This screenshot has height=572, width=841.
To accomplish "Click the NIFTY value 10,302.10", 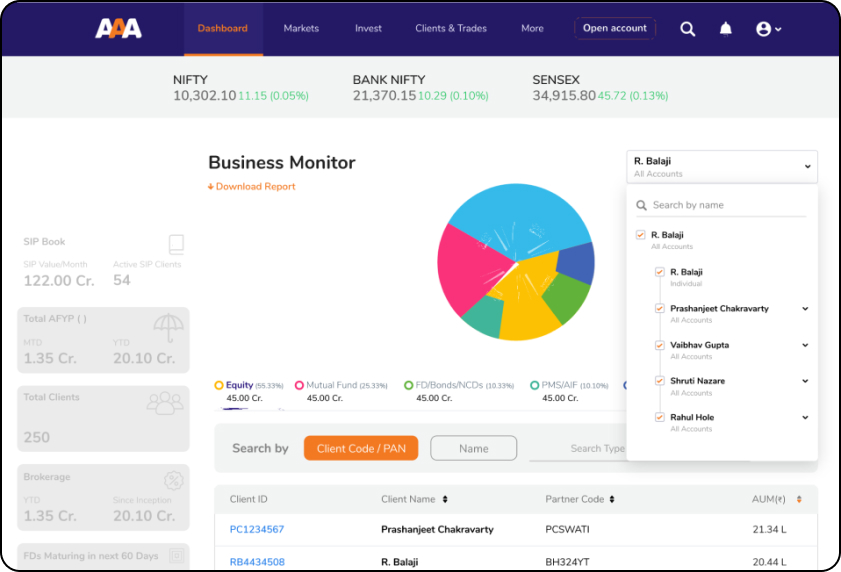I will [204, 96].
